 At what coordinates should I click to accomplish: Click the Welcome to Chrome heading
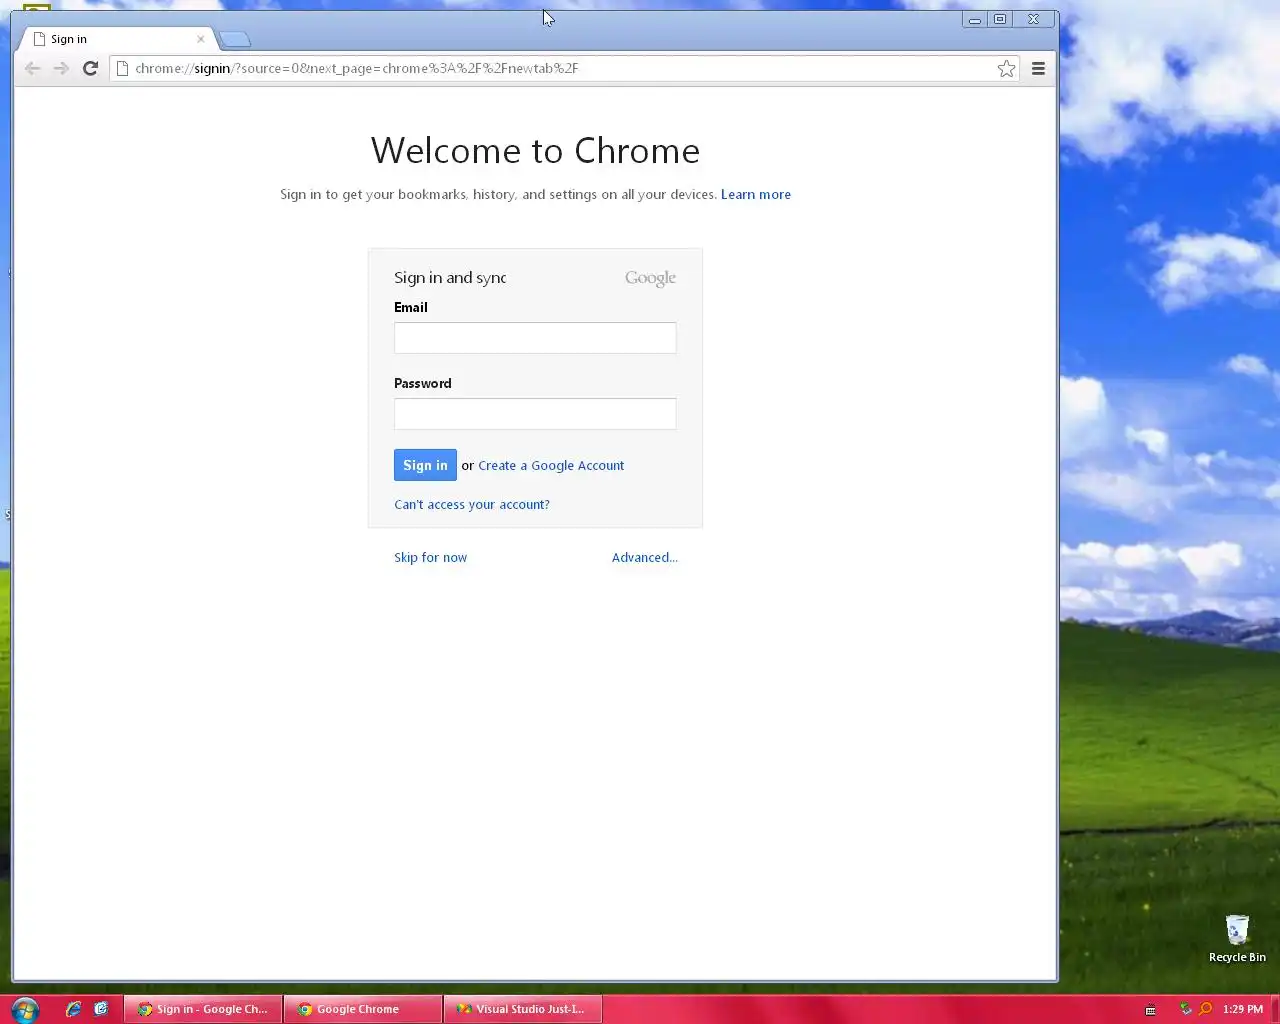click(535, 150)
